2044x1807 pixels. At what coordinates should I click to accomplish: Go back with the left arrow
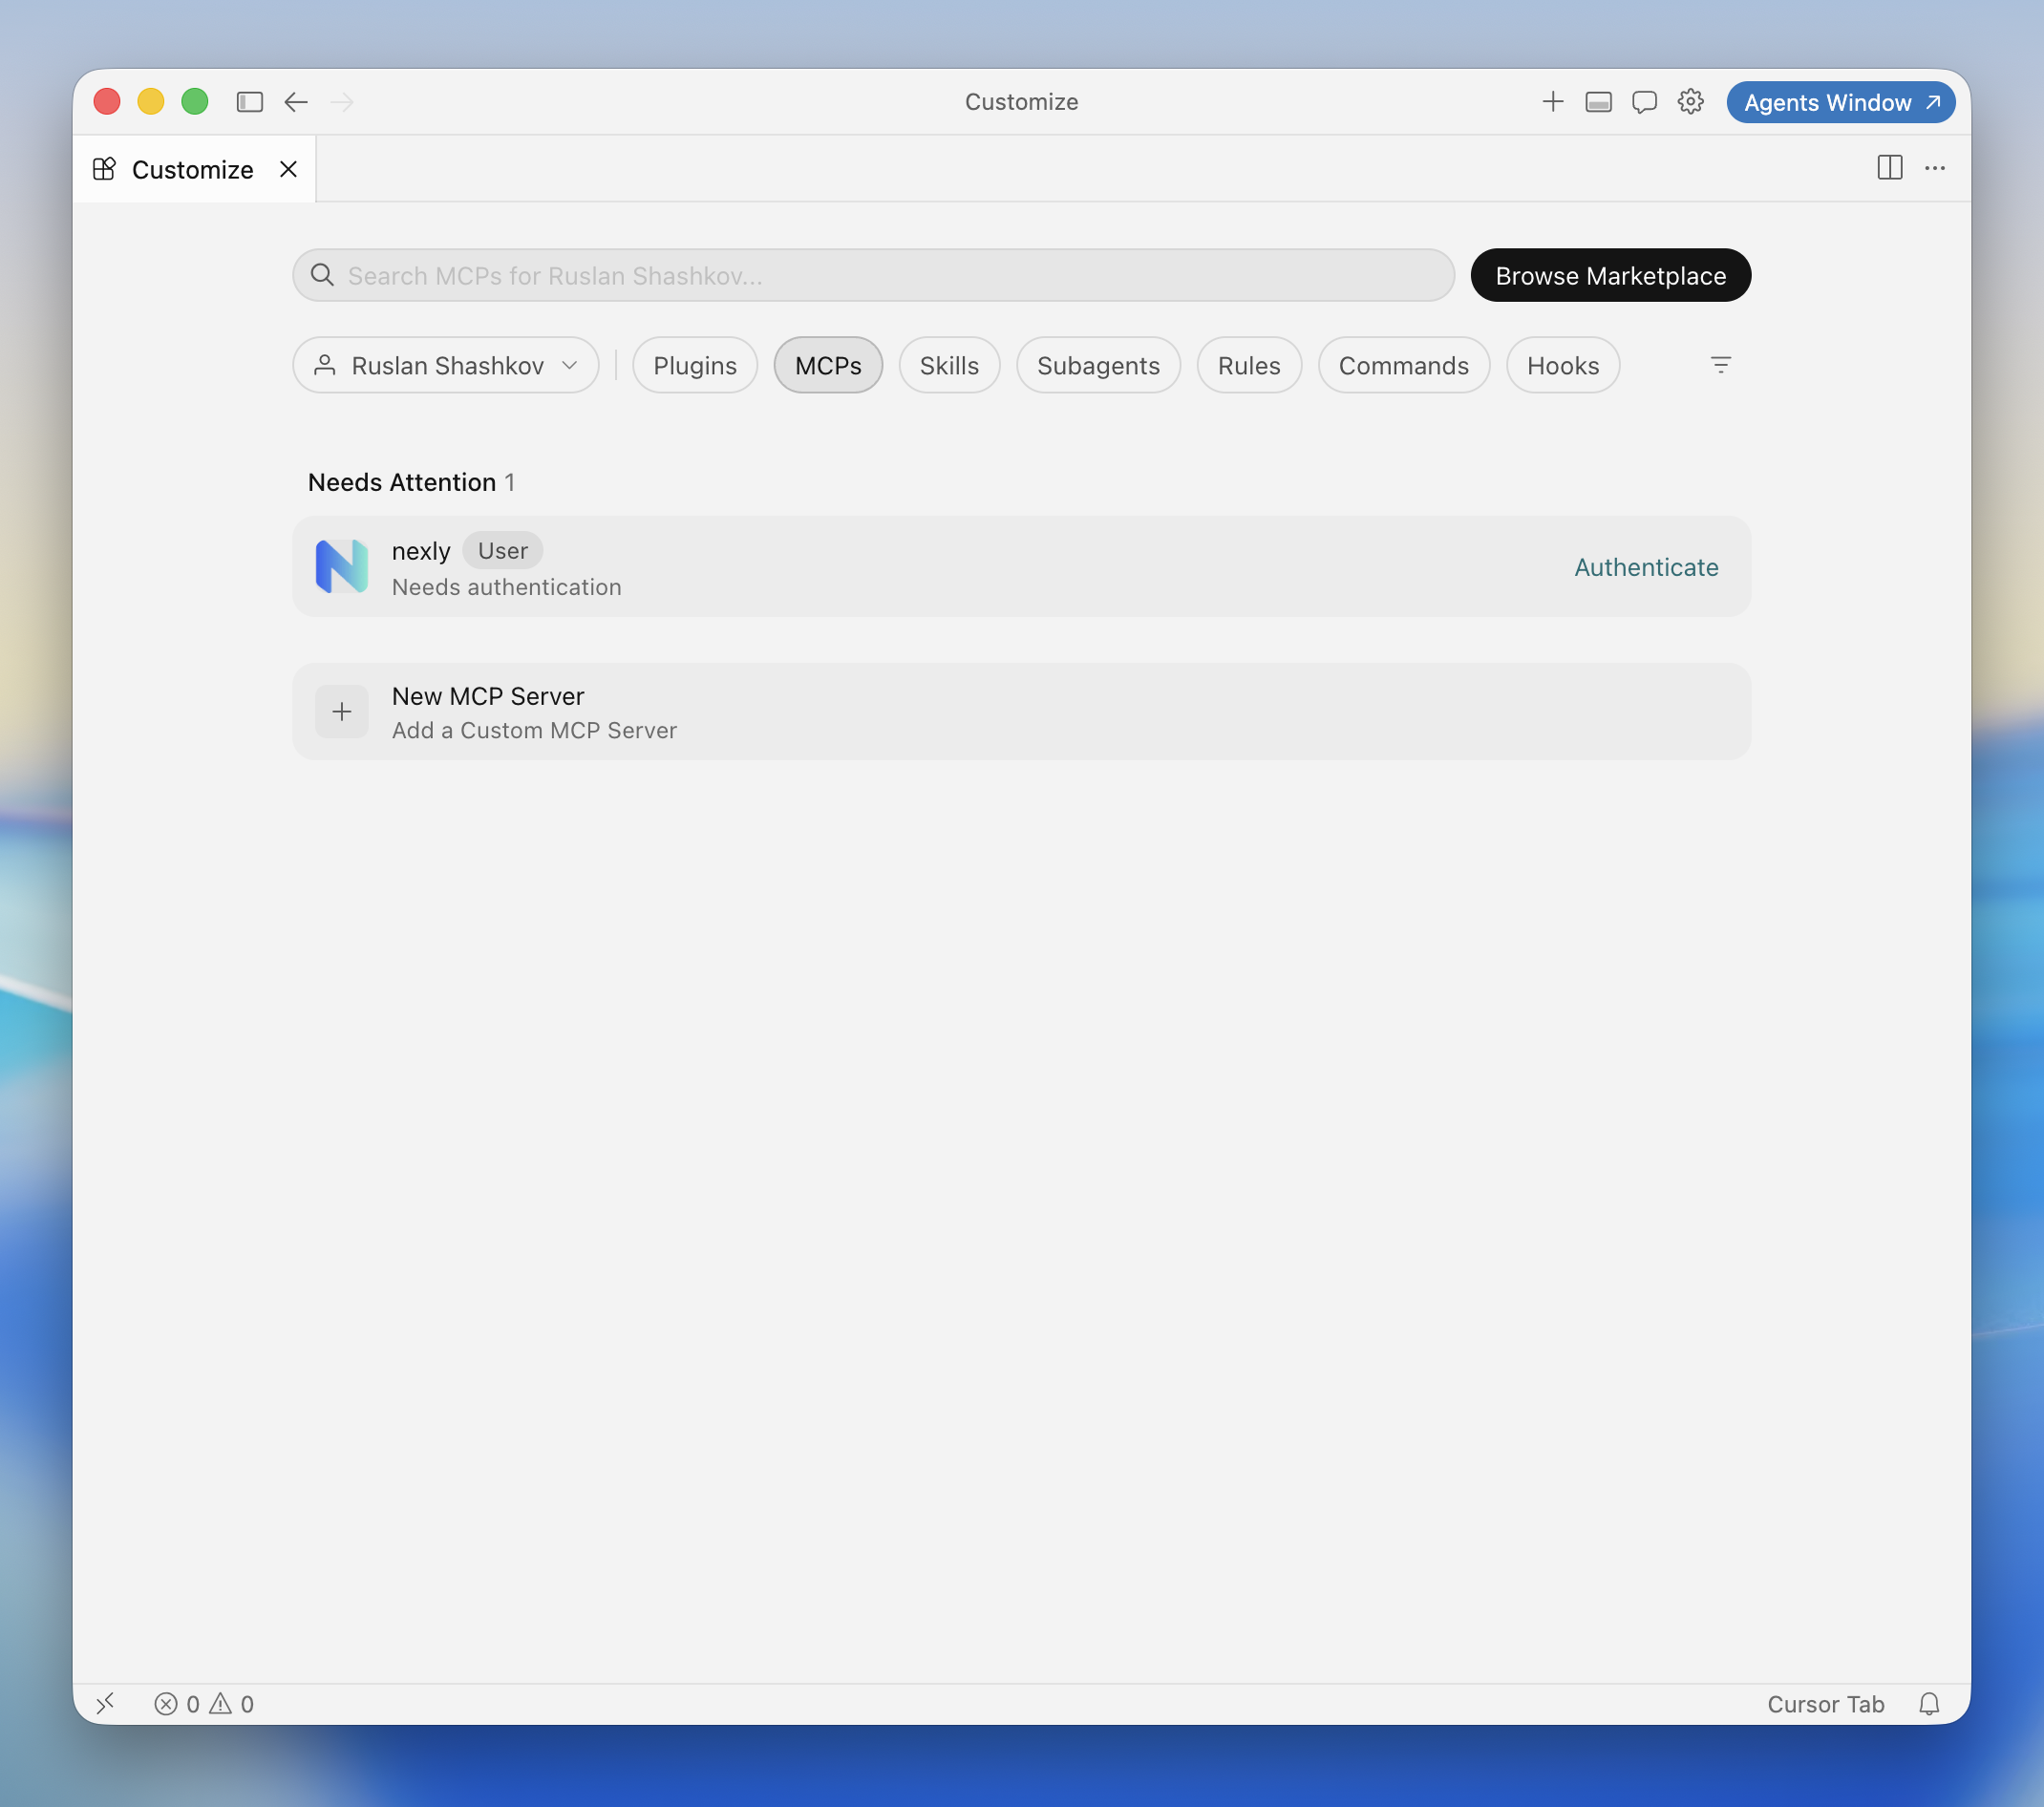296,102
